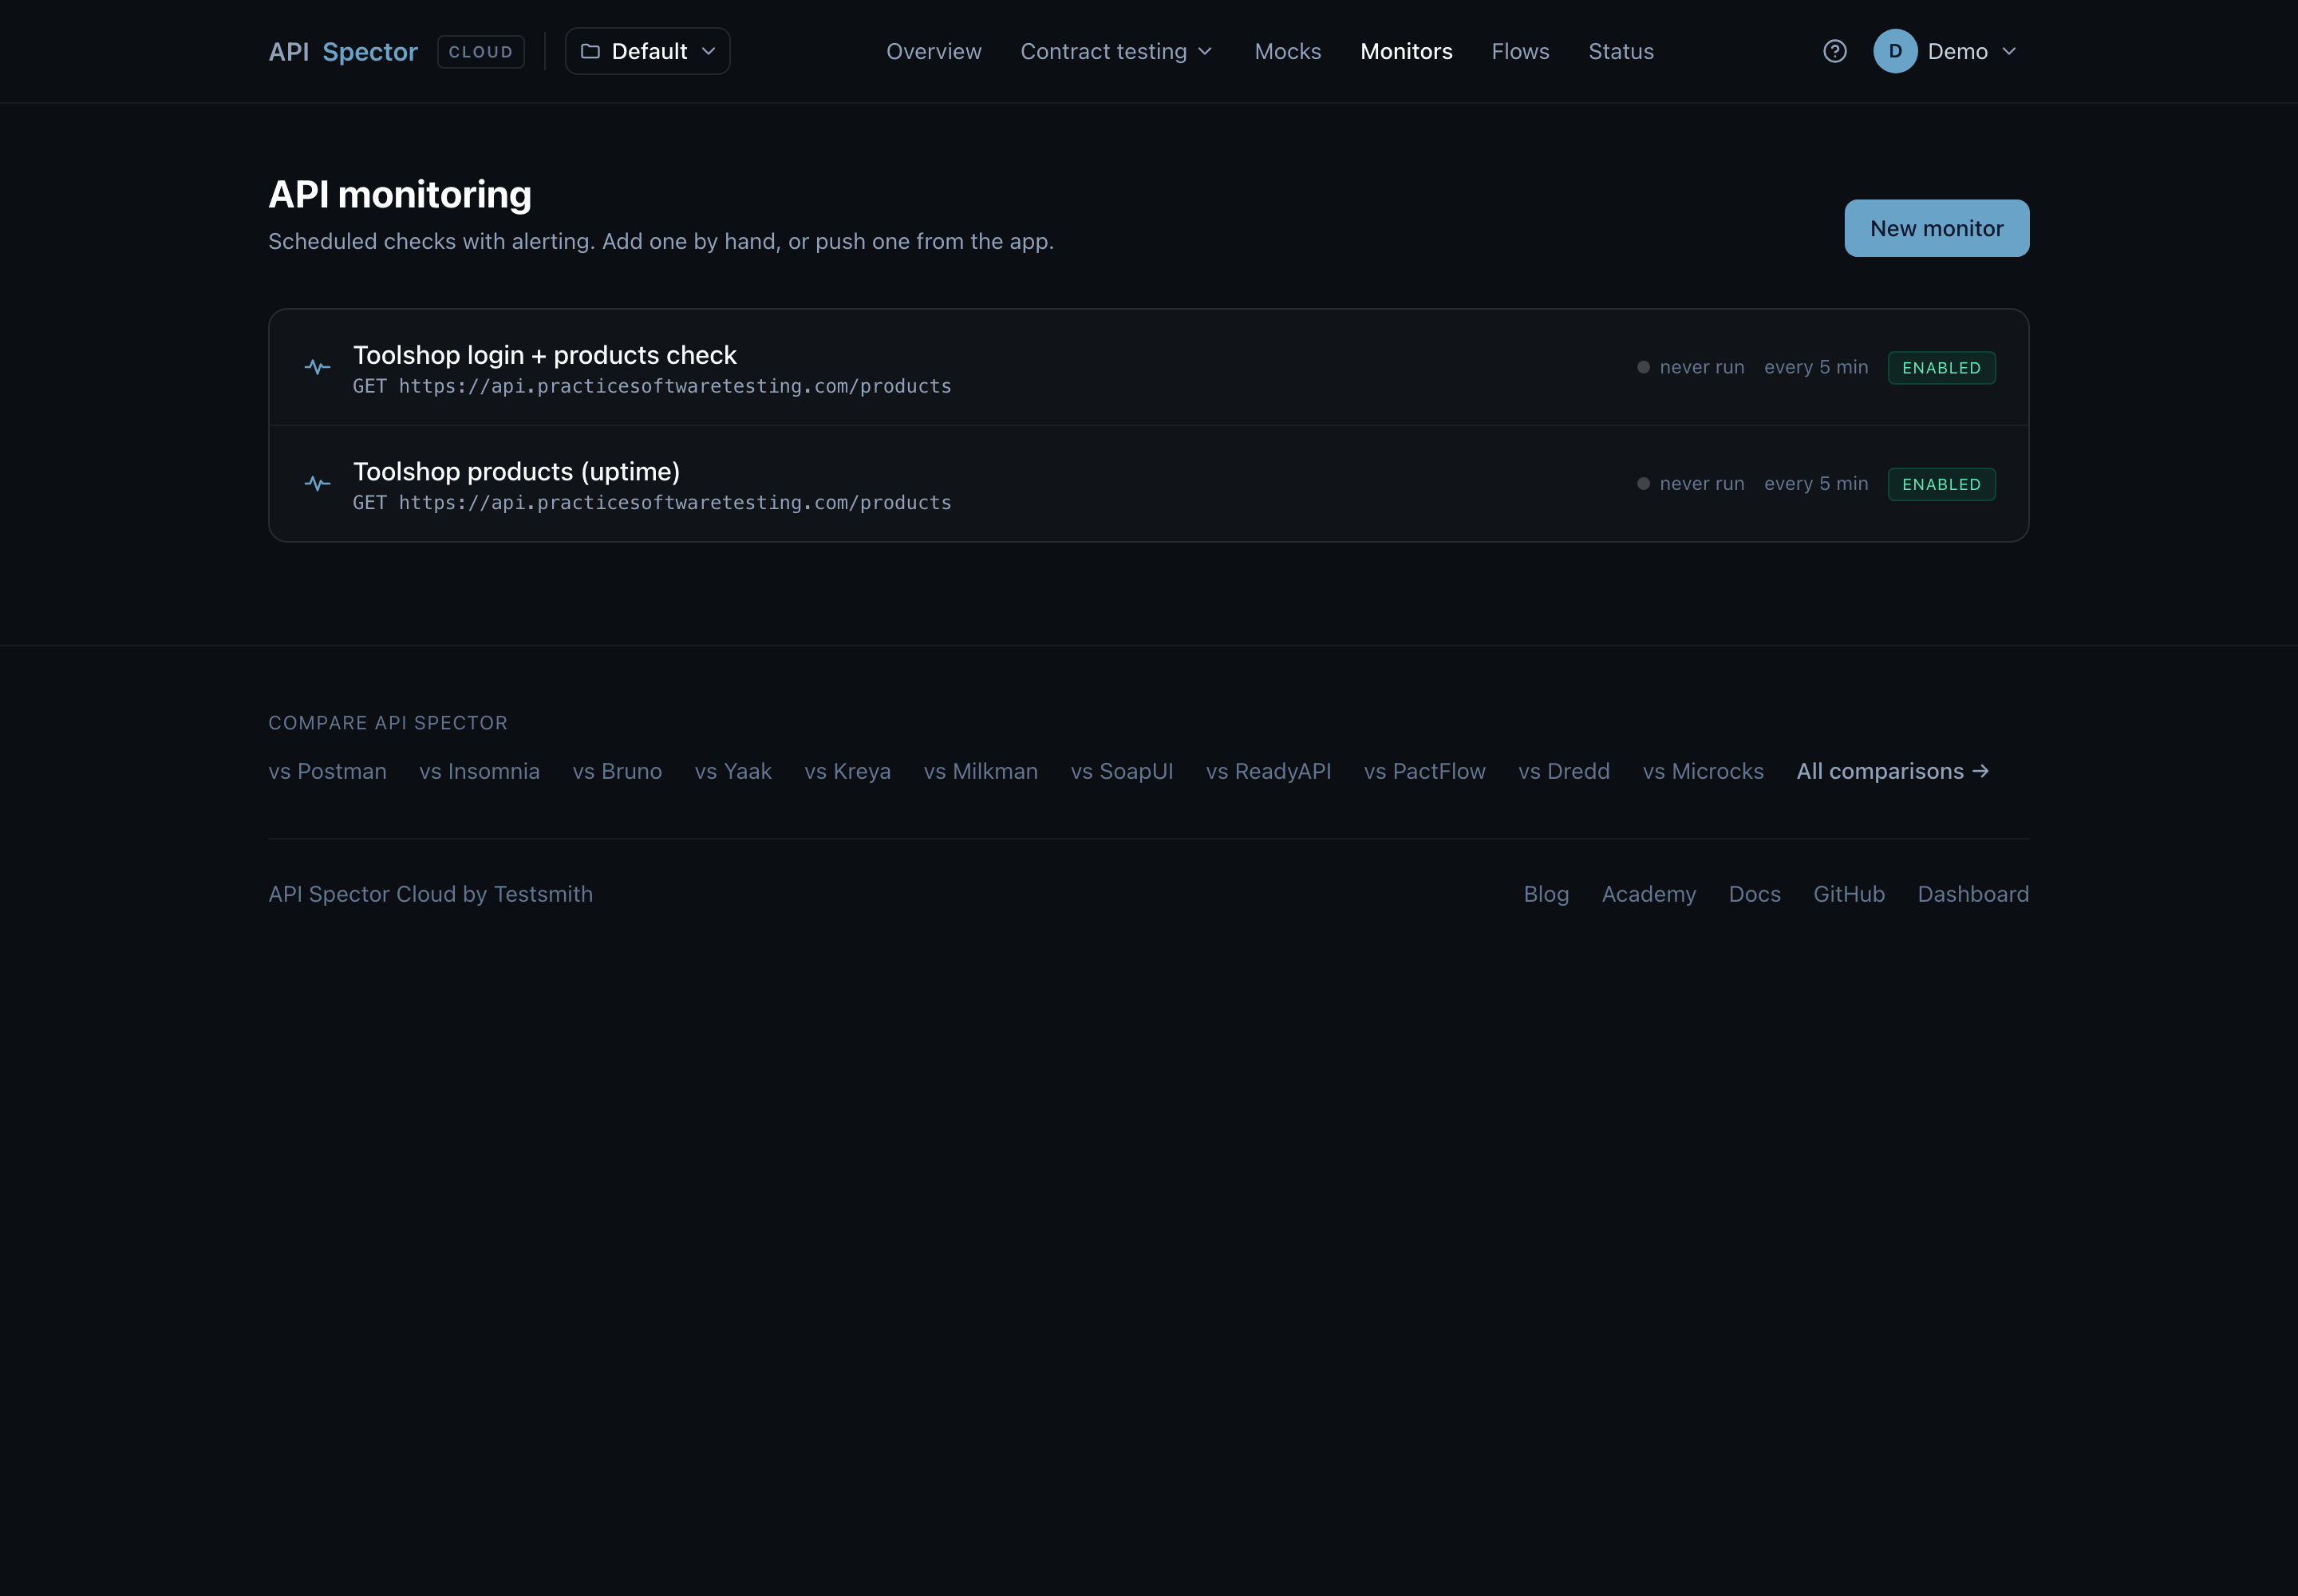Click the API Spector logo
The height and width of the screenshot is (1596, 2298).
coord(343,52)
